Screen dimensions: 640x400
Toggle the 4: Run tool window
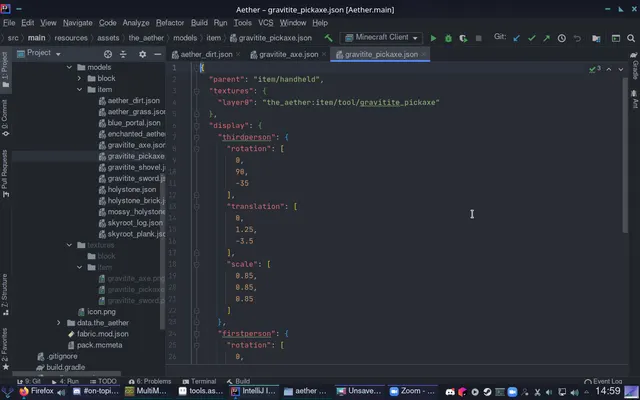65,381
